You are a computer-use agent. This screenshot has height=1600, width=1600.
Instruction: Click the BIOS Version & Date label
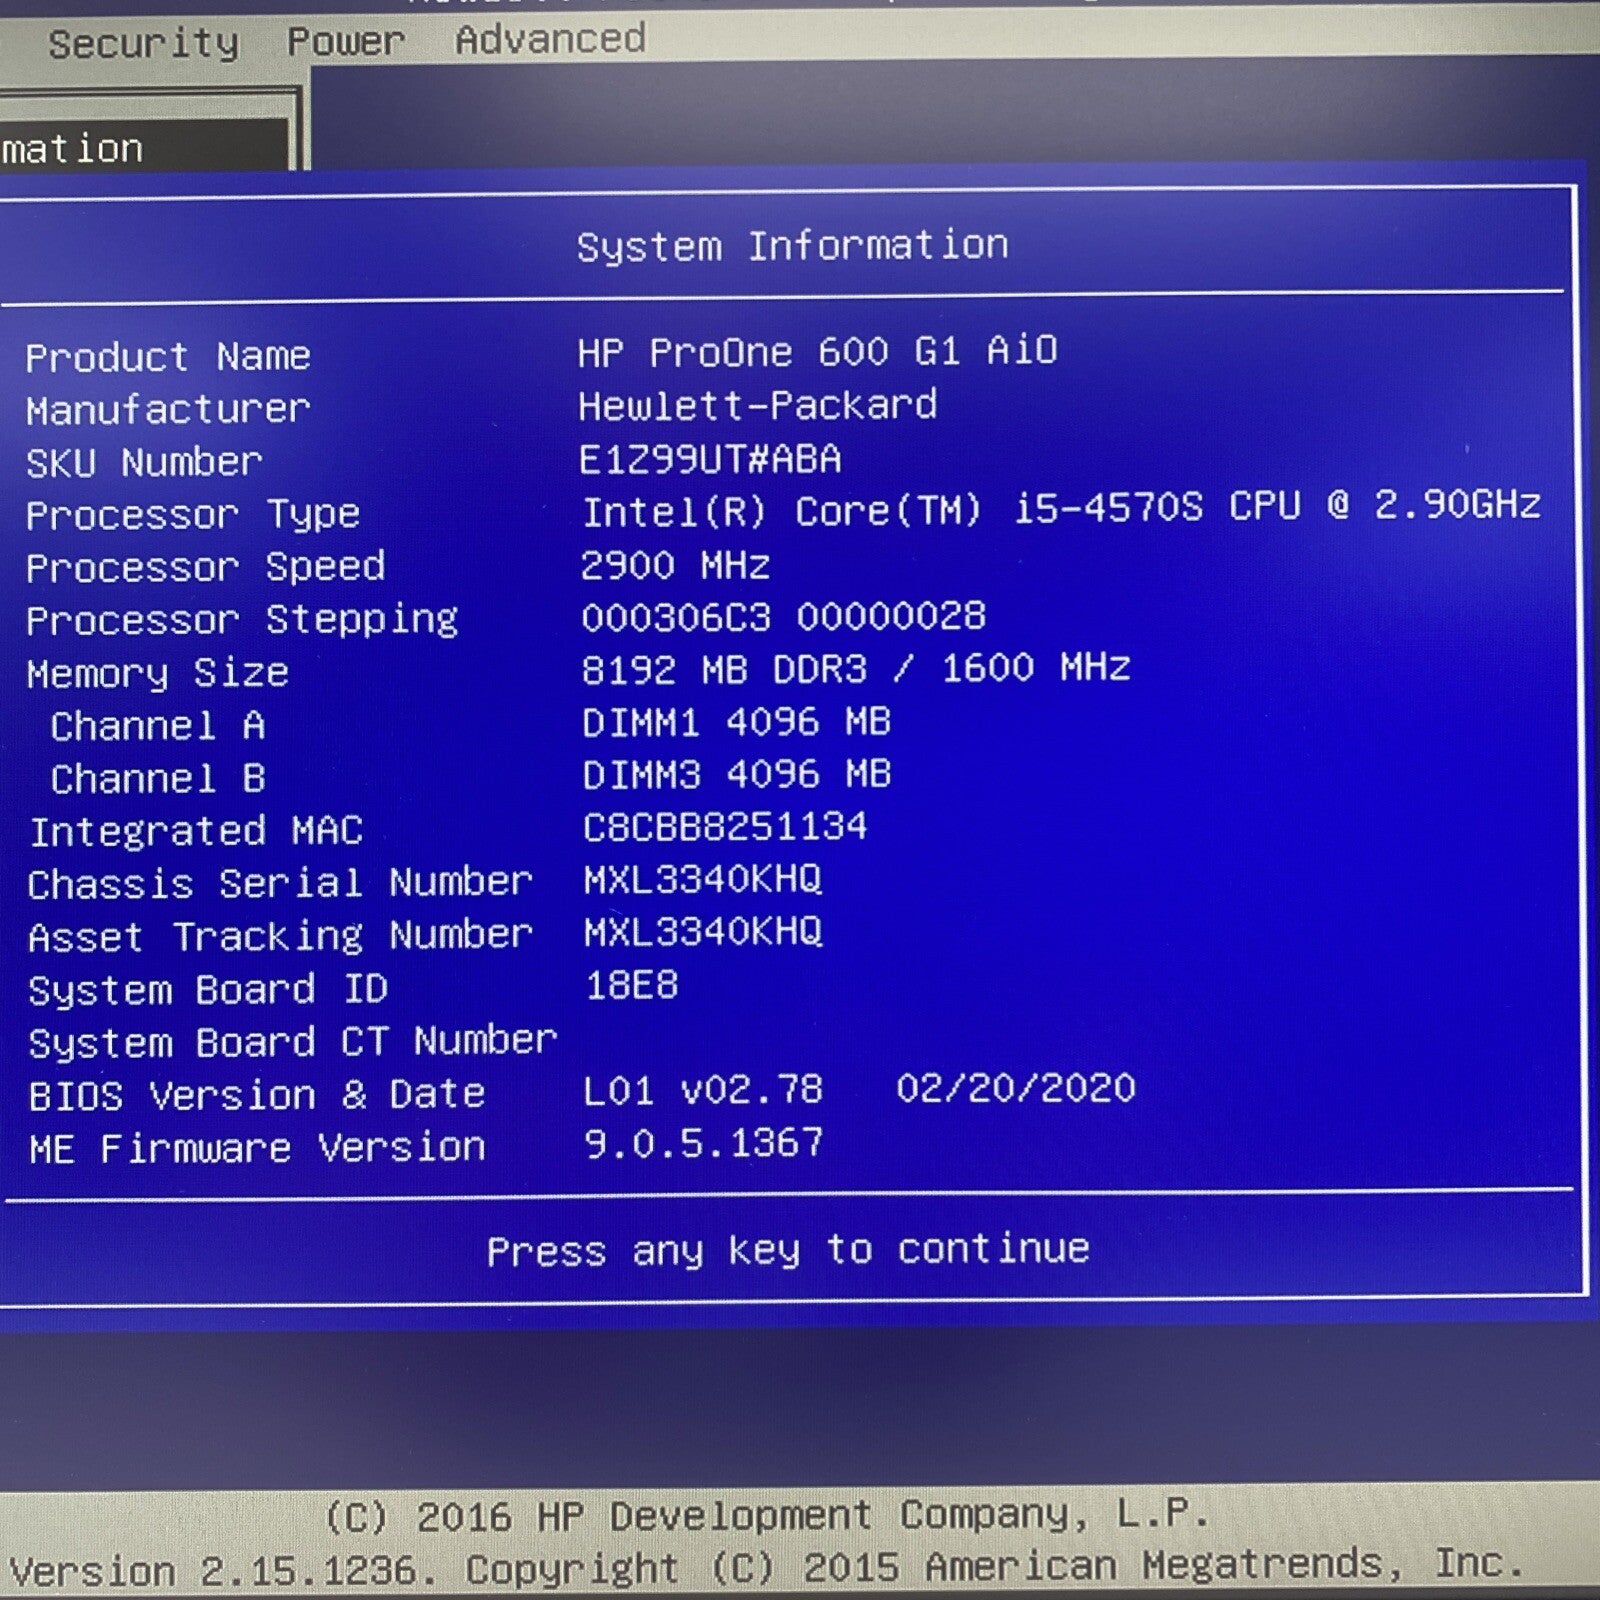256,1096
